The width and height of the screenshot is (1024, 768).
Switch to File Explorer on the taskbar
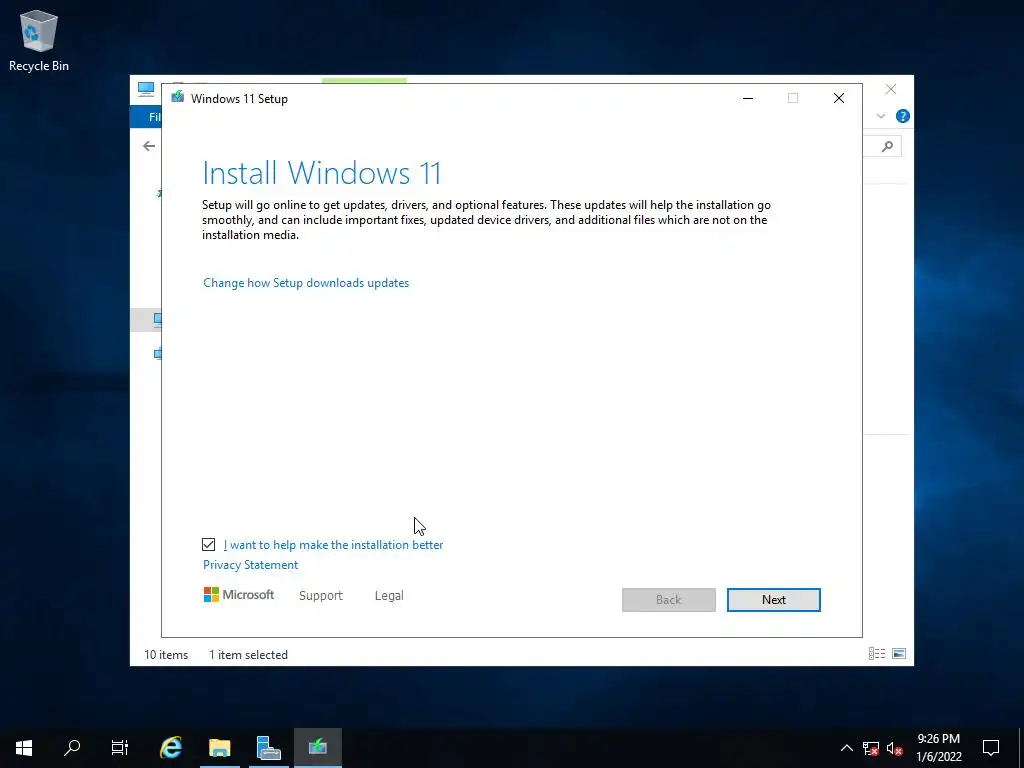(220, 748)
